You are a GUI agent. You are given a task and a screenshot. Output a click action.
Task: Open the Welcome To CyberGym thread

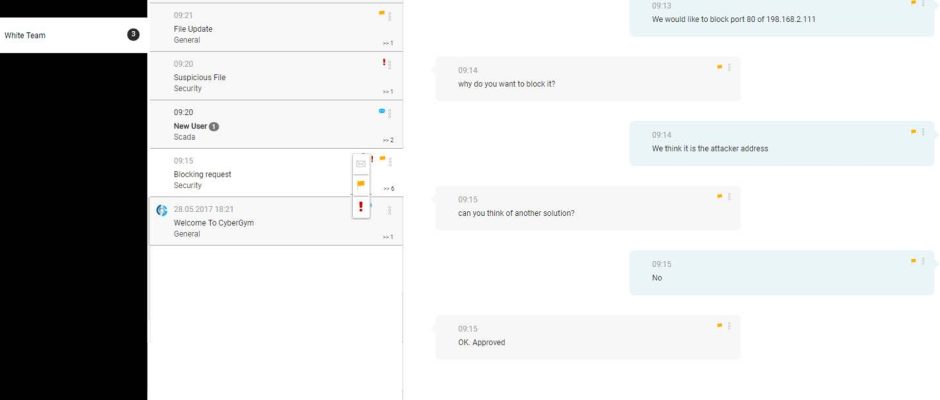coord(276,221)
